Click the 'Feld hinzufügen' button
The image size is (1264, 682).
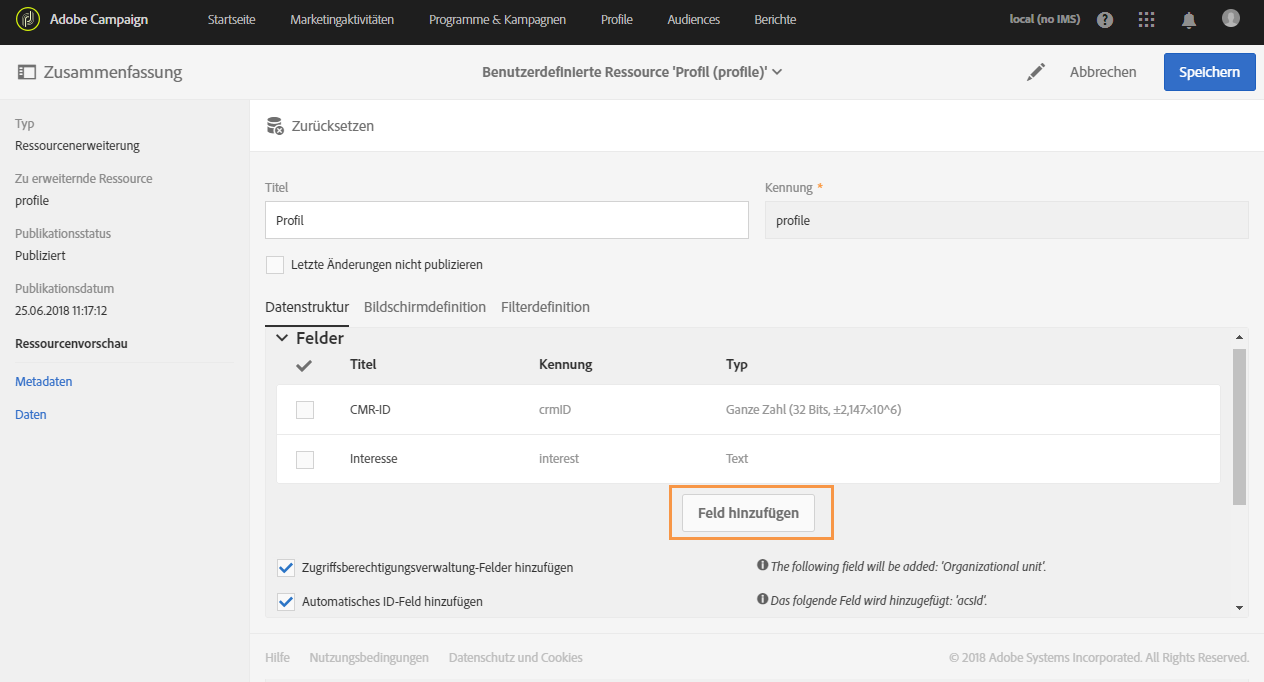pyautogui.click(x=749, y=513)
